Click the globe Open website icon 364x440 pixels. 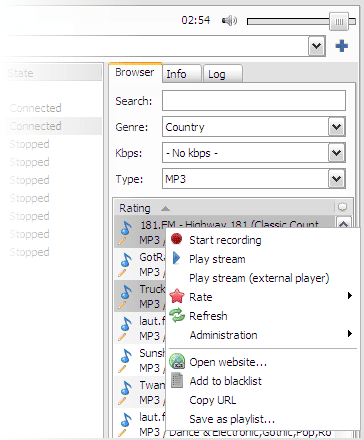[177, 361]
